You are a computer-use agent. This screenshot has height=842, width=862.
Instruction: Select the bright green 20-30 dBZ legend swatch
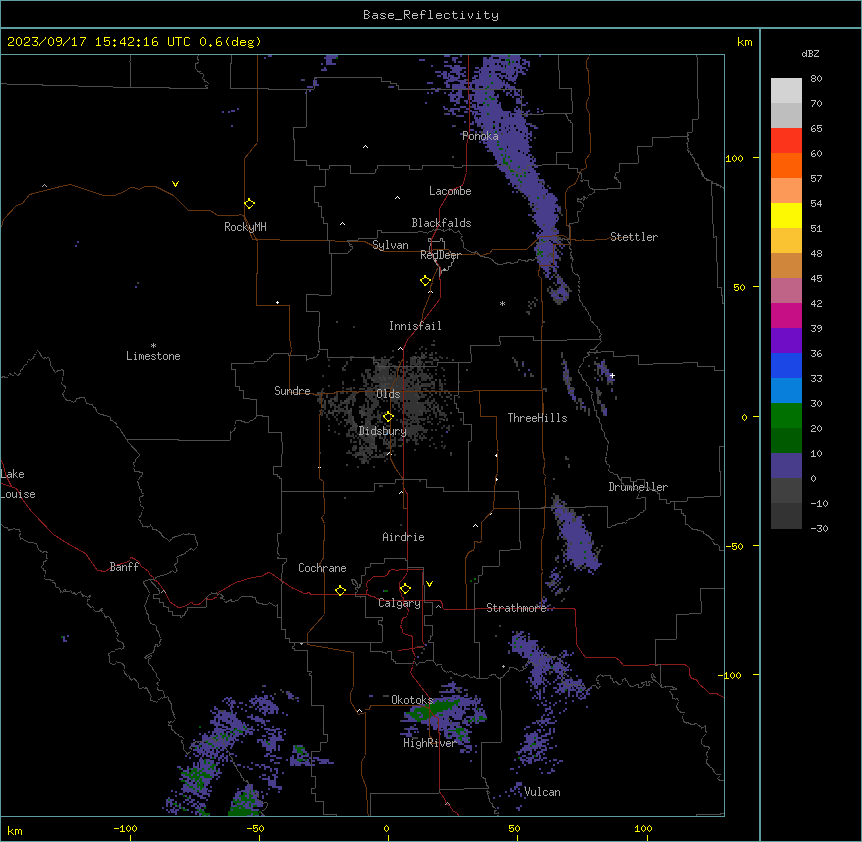click(786, 416)
